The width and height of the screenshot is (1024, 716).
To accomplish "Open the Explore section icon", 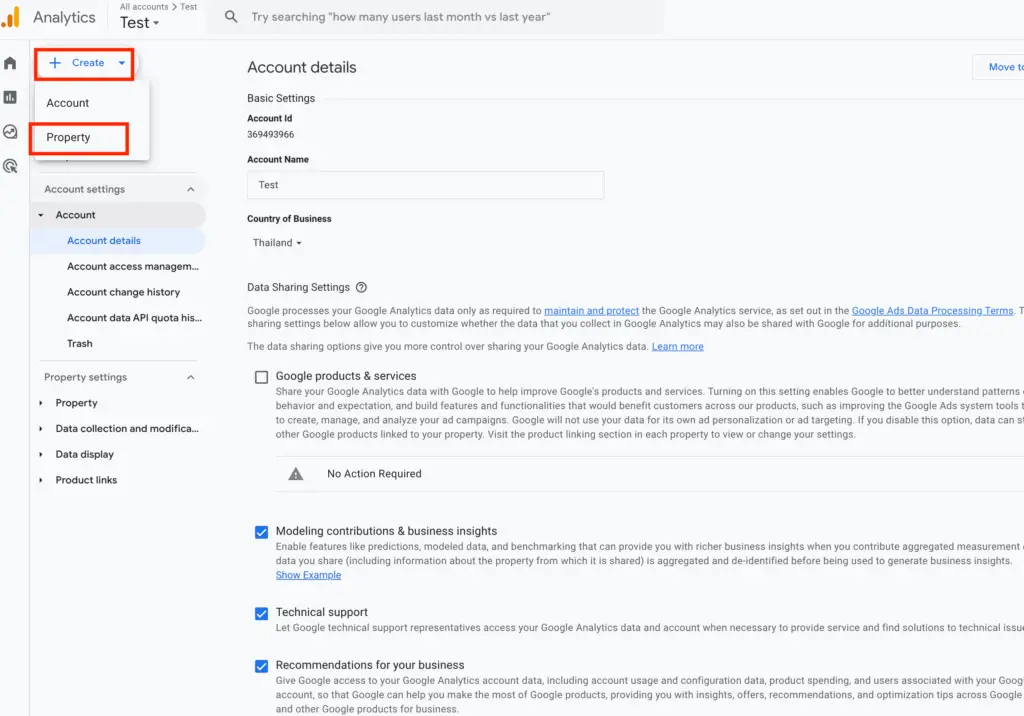I will click(x=10, y=131).
